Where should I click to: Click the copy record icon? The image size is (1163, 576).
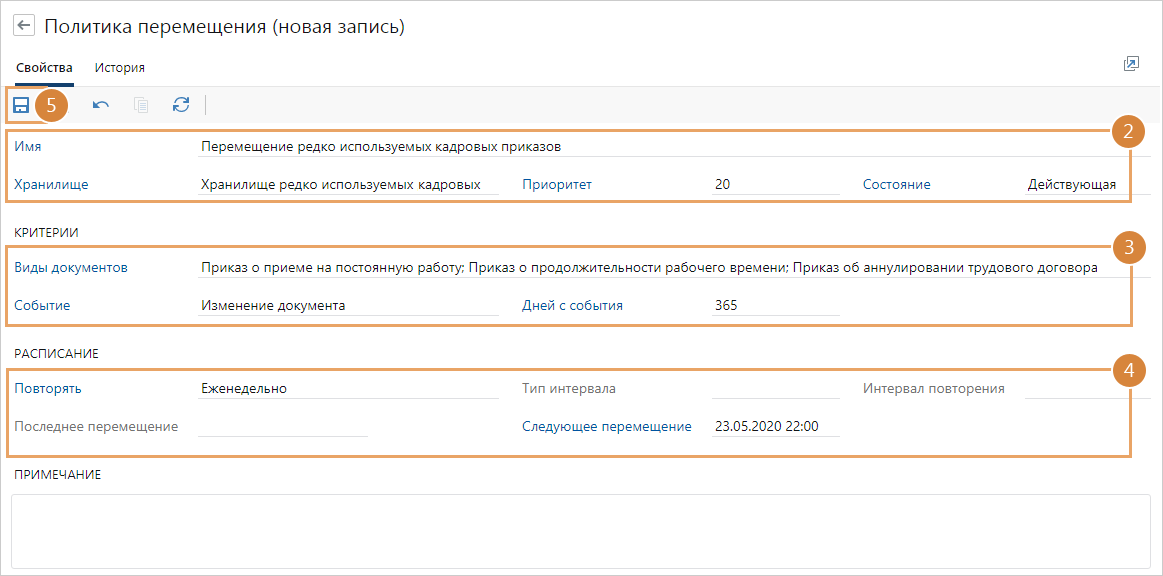(140, 105)
